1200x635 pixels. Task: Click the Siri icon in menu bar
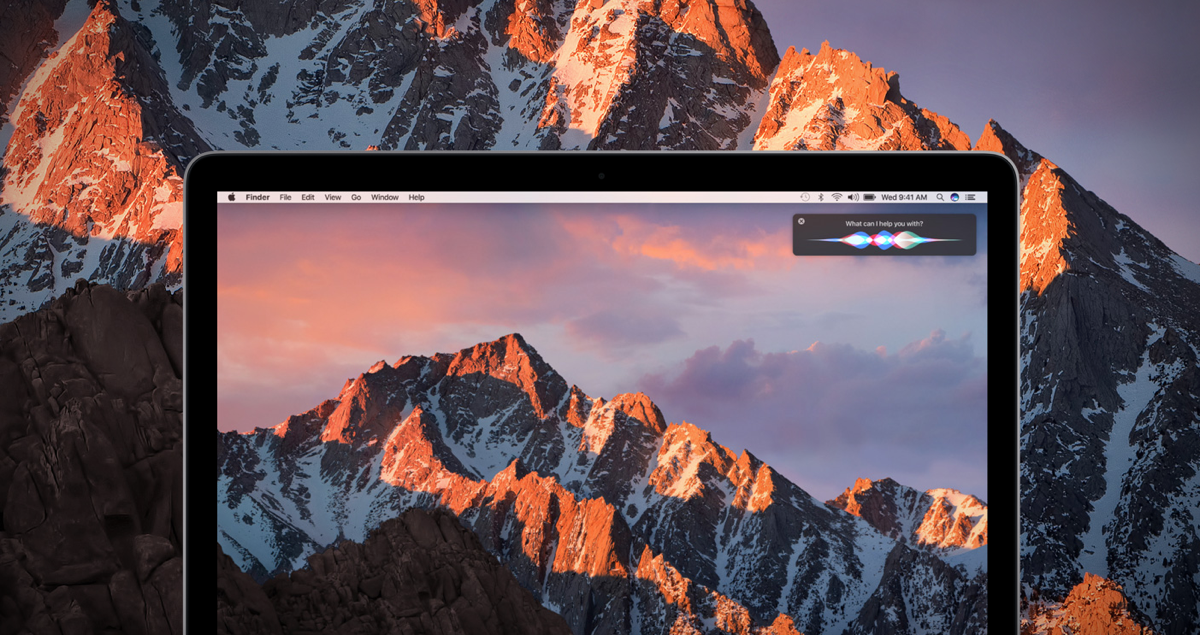[955, 197]
